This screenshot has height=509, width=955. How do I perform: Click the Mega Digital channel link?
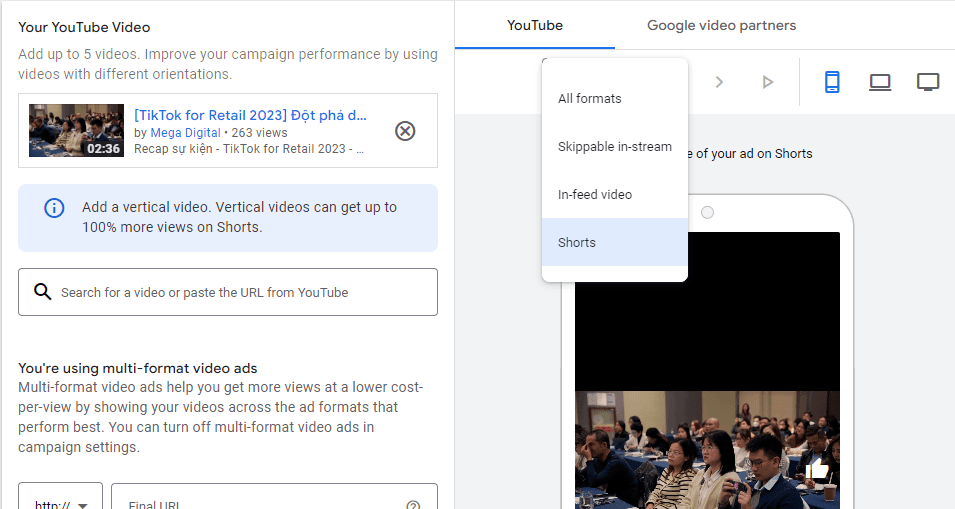pyautogui.click(x=185, y=132)
